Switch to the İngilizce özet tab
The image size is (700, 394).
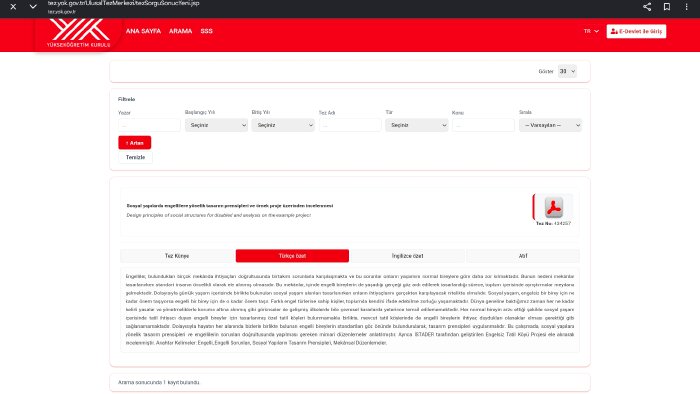[407, 256]
